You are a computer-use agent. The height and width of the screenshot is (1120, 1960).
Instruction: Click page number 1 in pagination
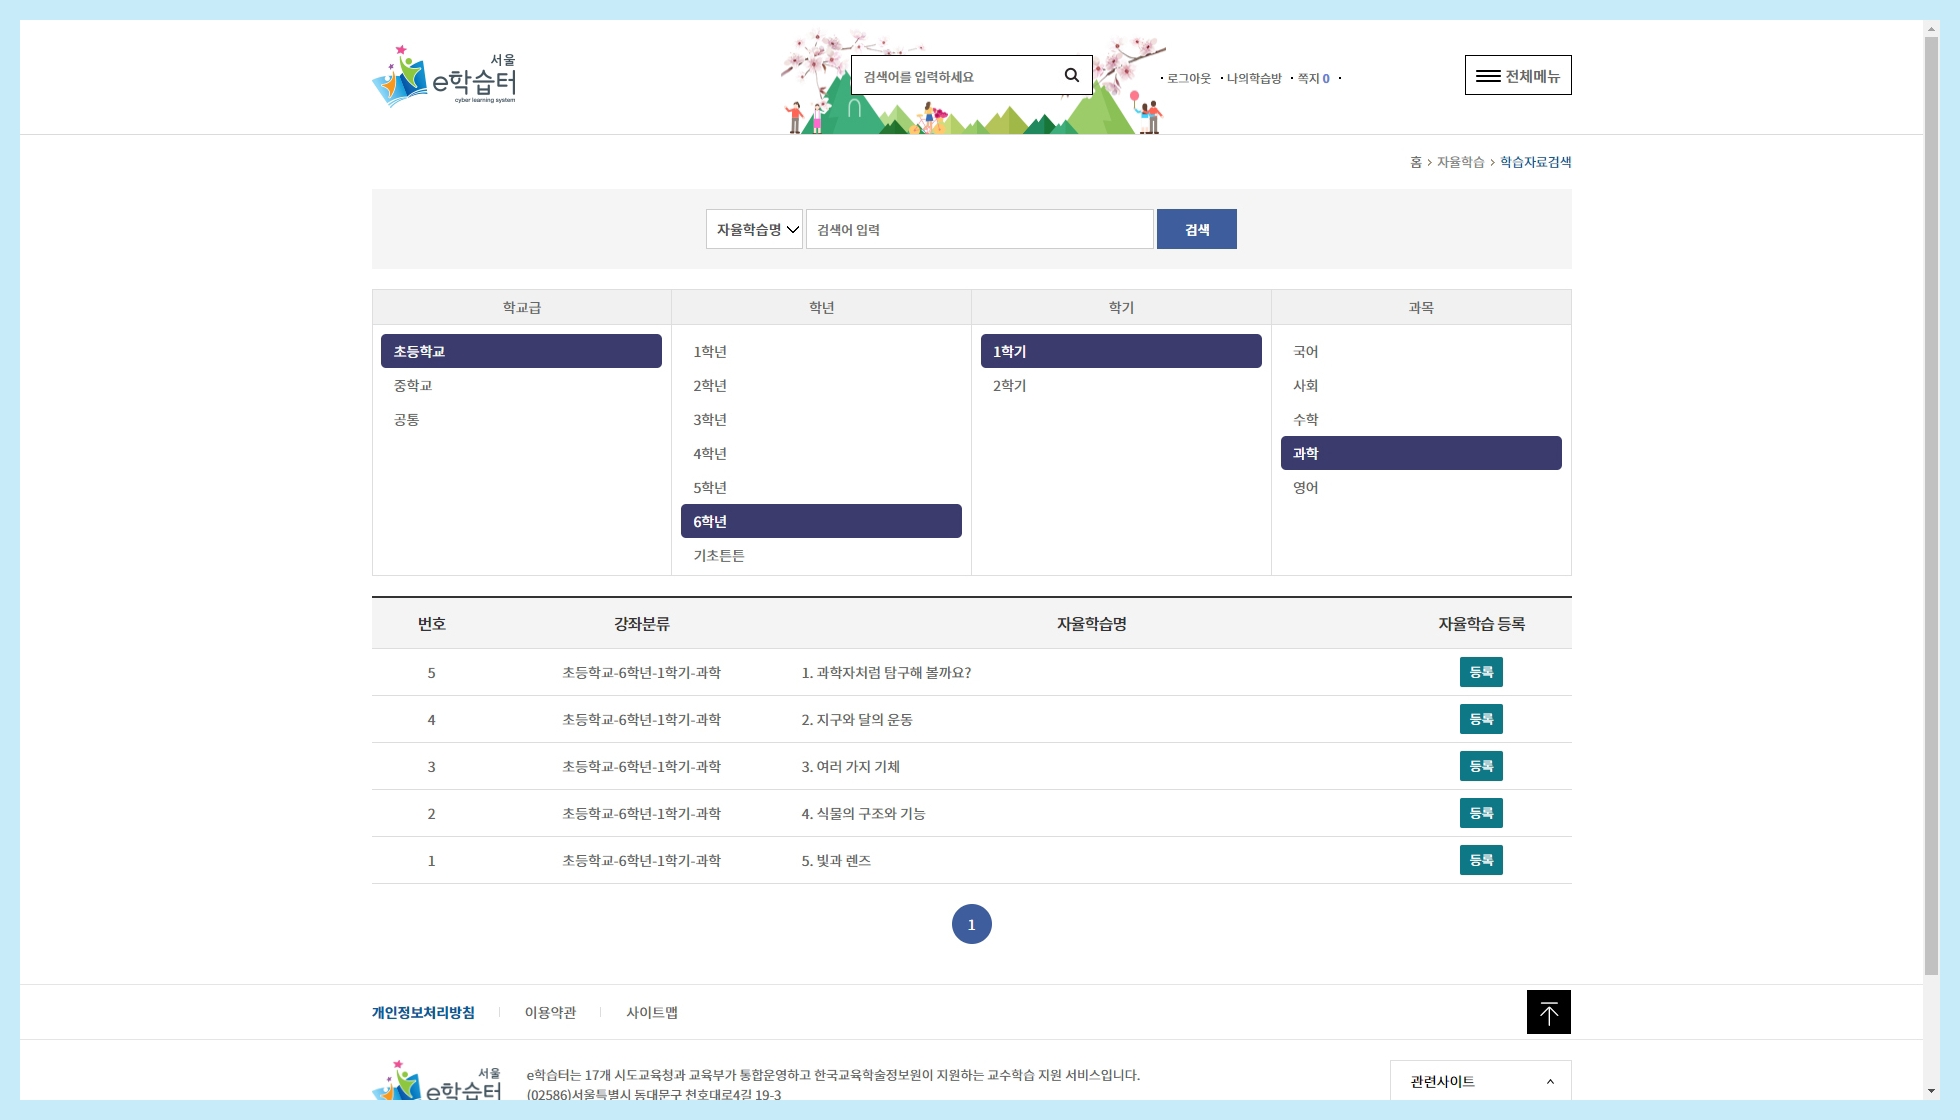point(971,925)
